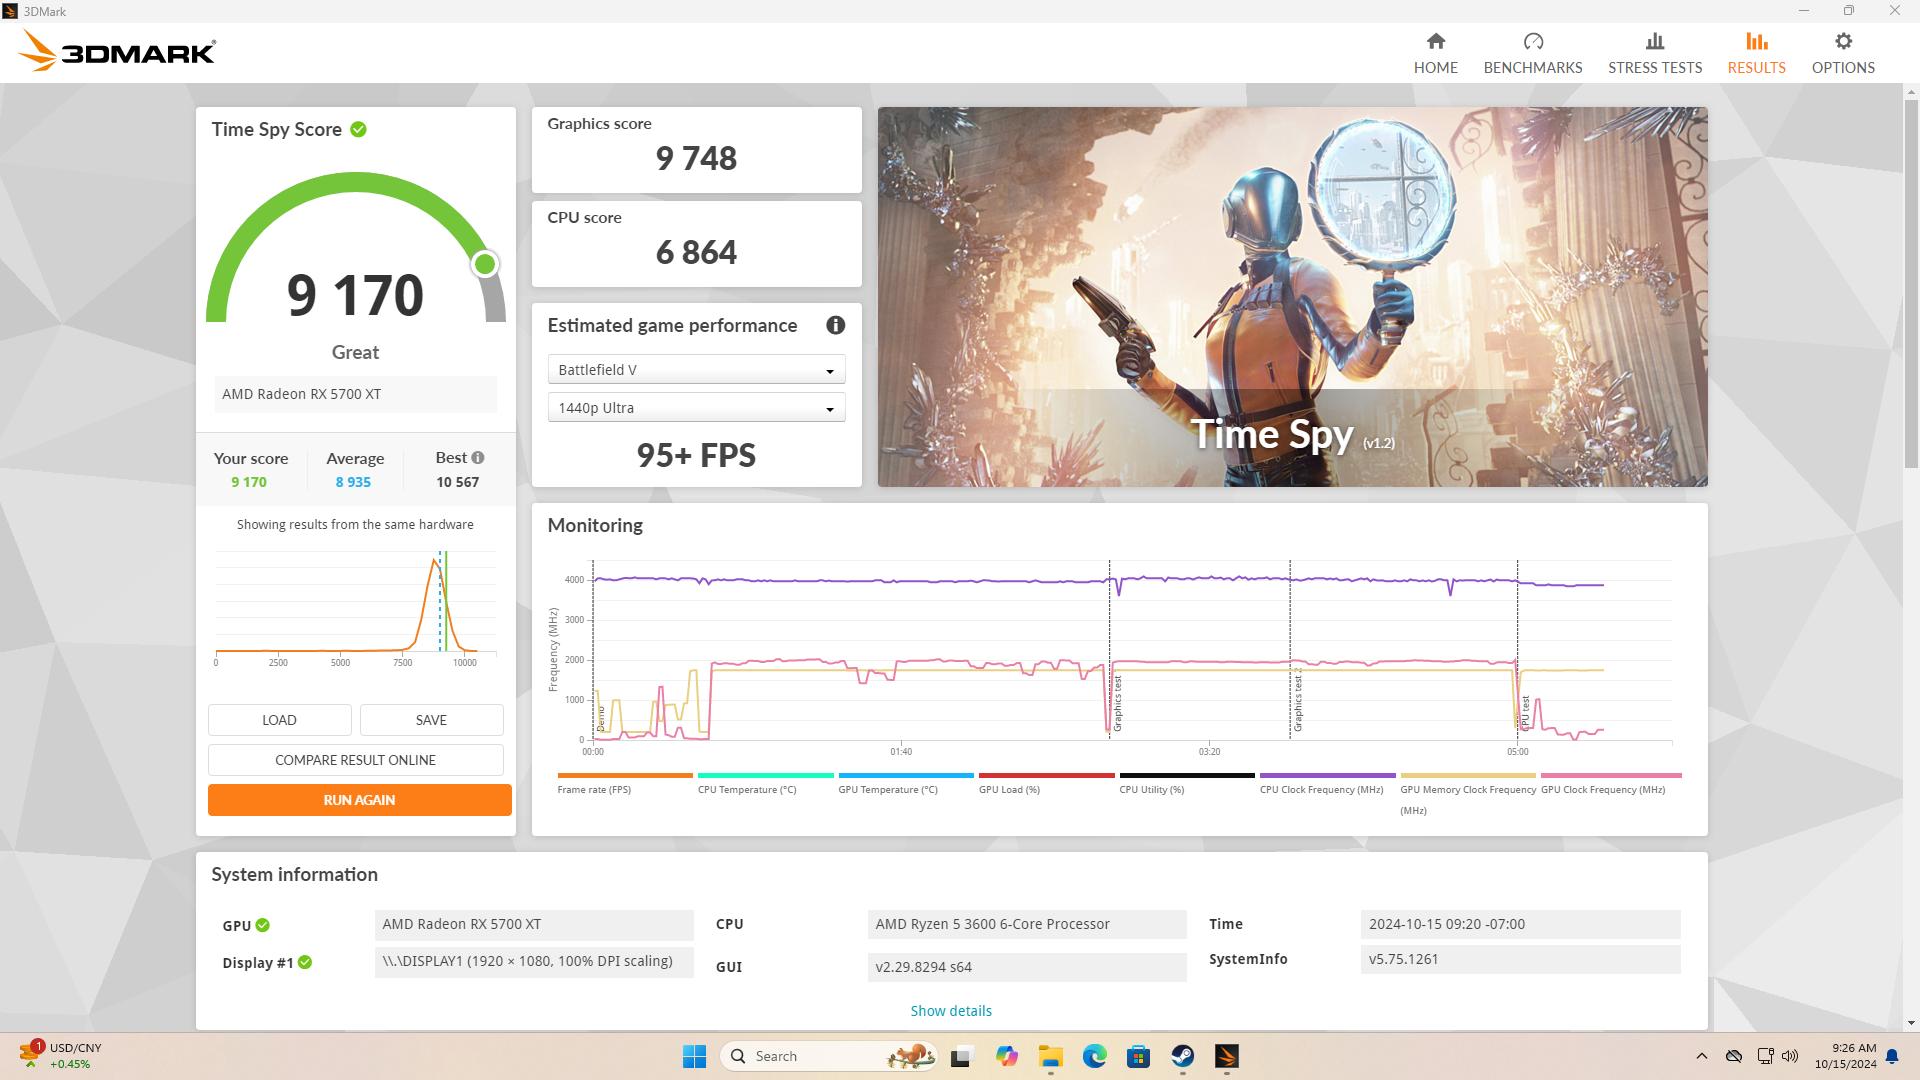The width and height of the screenshot is (1920, 1080).
Task: Click the score gauge indicator knob
Action: click(485, 264)
